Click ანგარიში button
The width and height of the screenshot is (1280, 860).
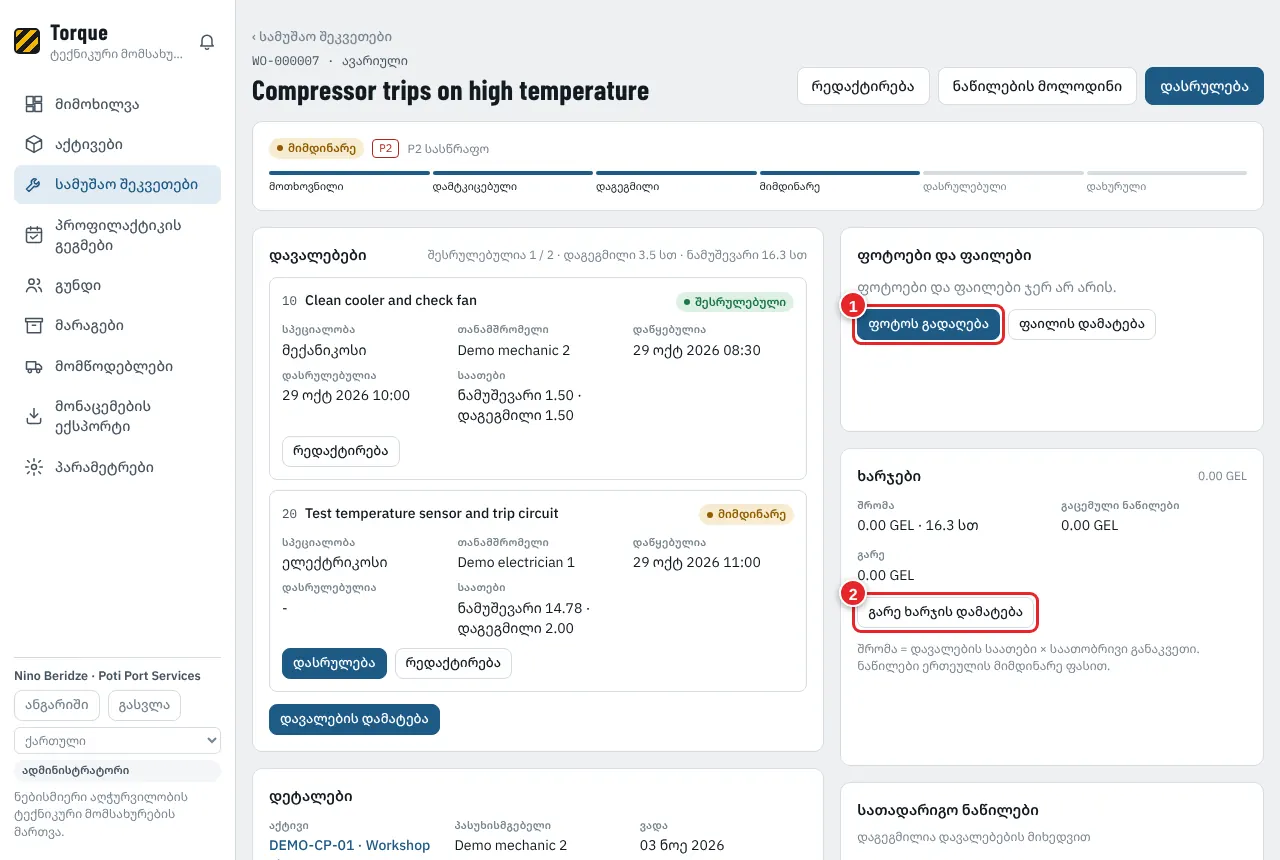point(57,704)
